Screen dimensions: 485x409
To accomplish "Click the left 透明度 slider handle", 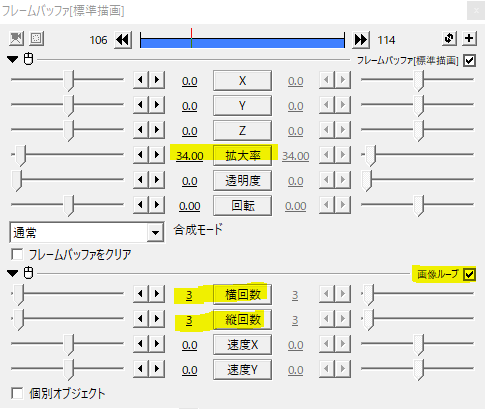I will [17, 181].
